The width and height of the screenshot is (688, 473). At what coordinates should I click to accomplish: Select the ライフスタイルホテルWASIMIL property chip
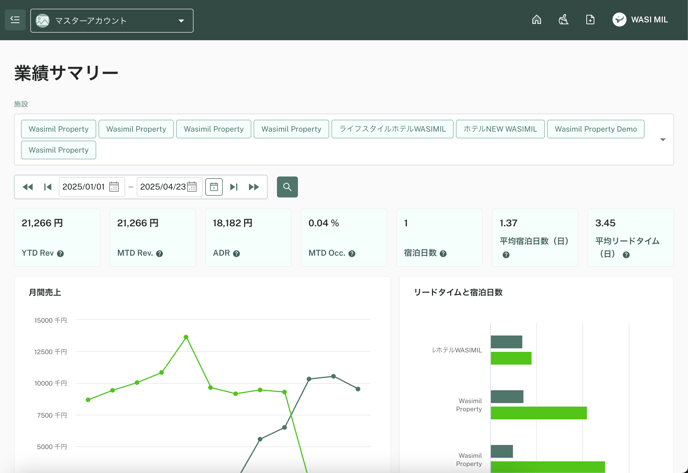[392, 129]
